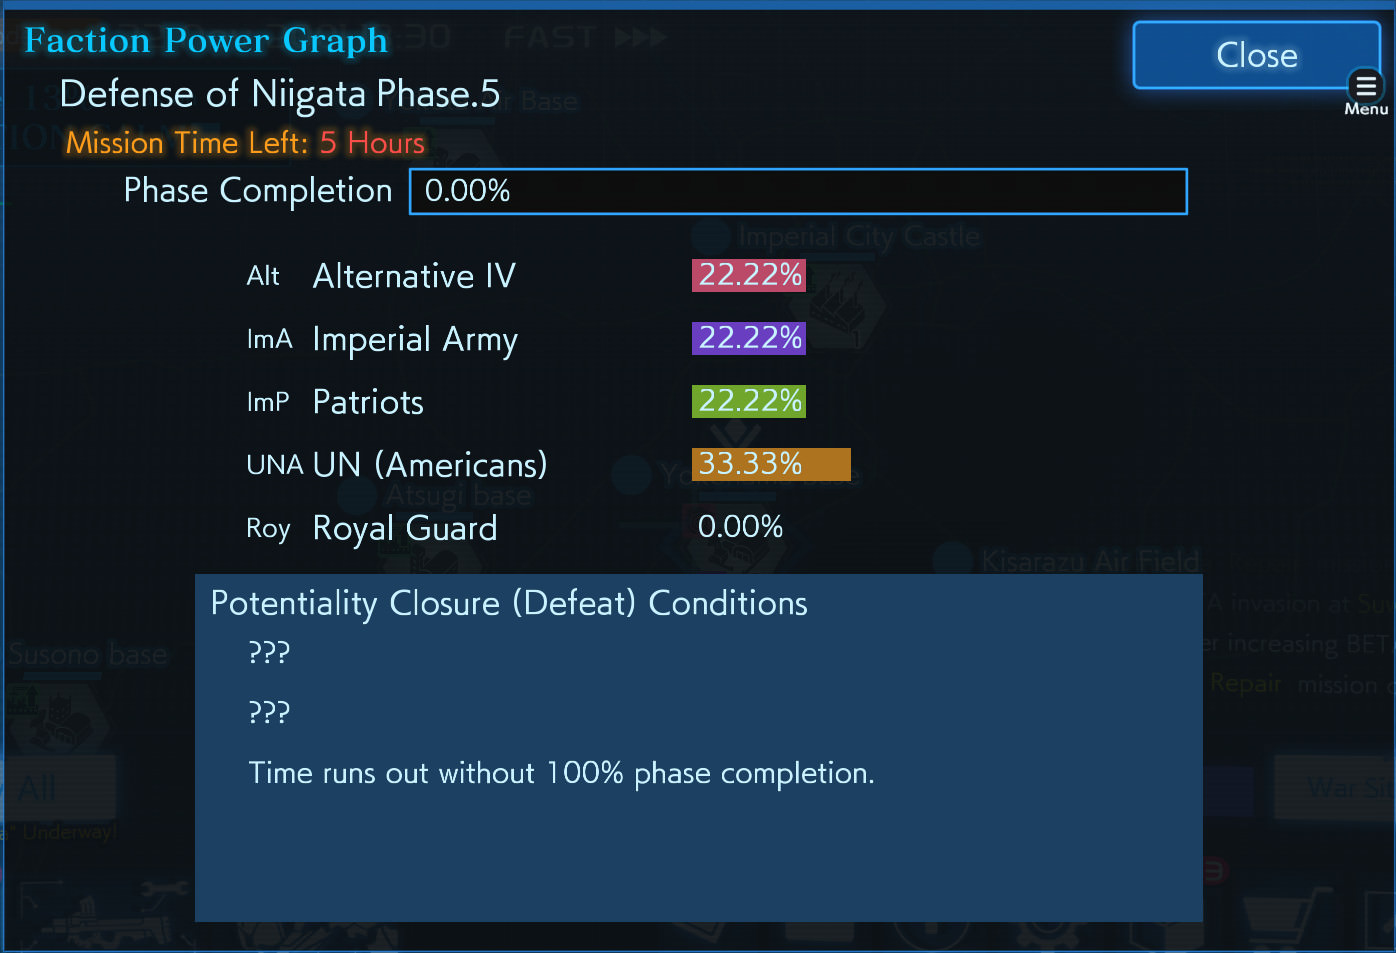Select the Alternative IV faction name
Viewport: 1396px width, 953px height.
pos(414,276)
